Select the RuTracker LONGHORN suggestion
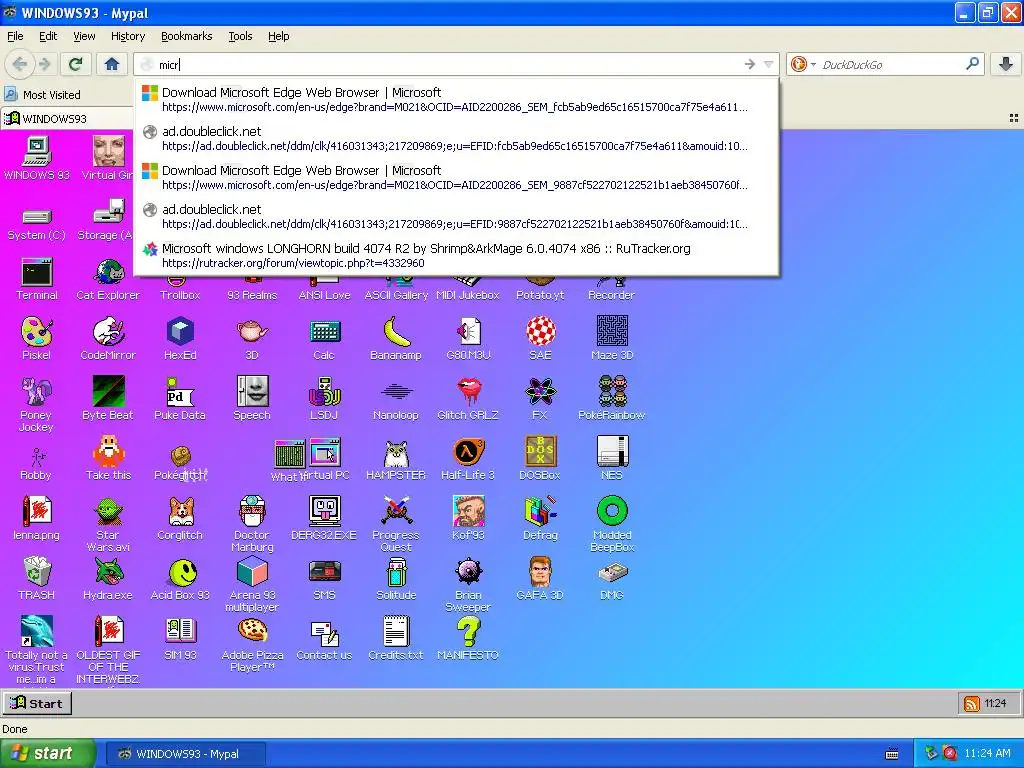Screen dimensions: 1024x768 click(456, 255)
